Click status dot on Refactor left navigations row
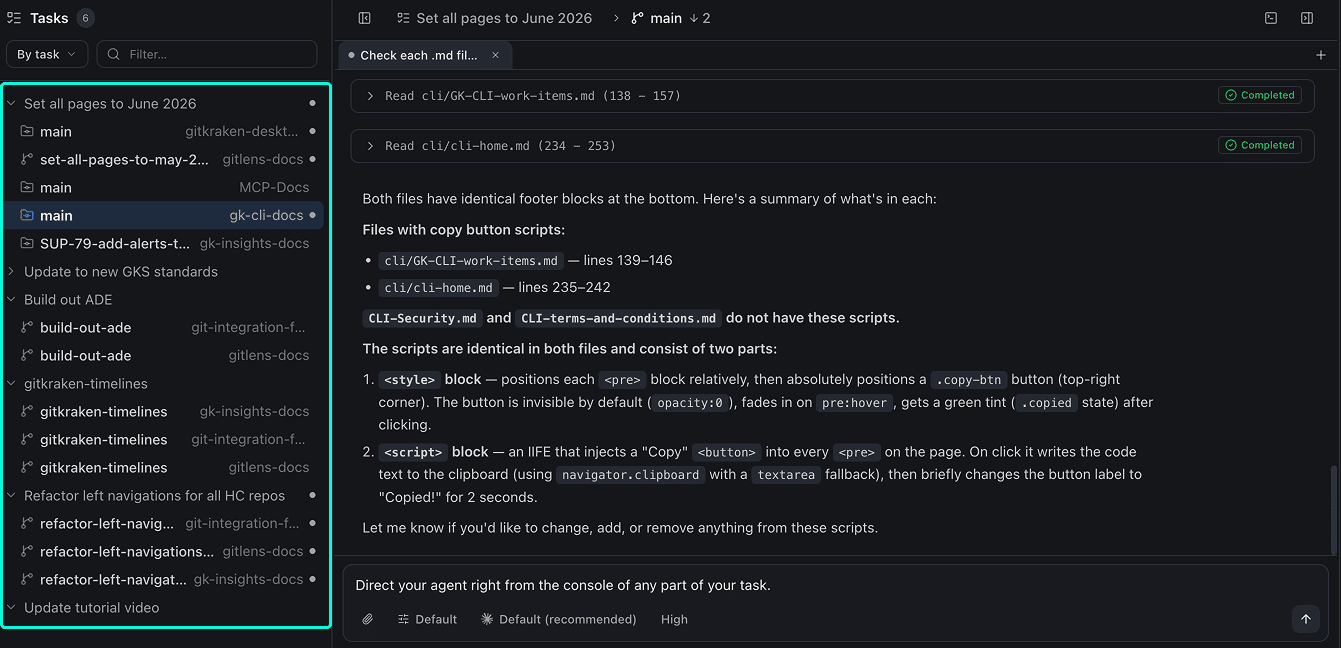The width and height of the screenshot is (1341, 648). (x=312, y=495)
